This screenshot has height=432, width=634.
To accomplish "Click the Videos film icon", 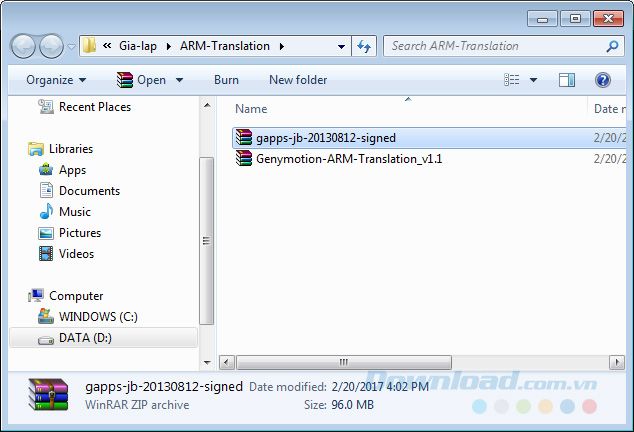I will click(46, 254).
